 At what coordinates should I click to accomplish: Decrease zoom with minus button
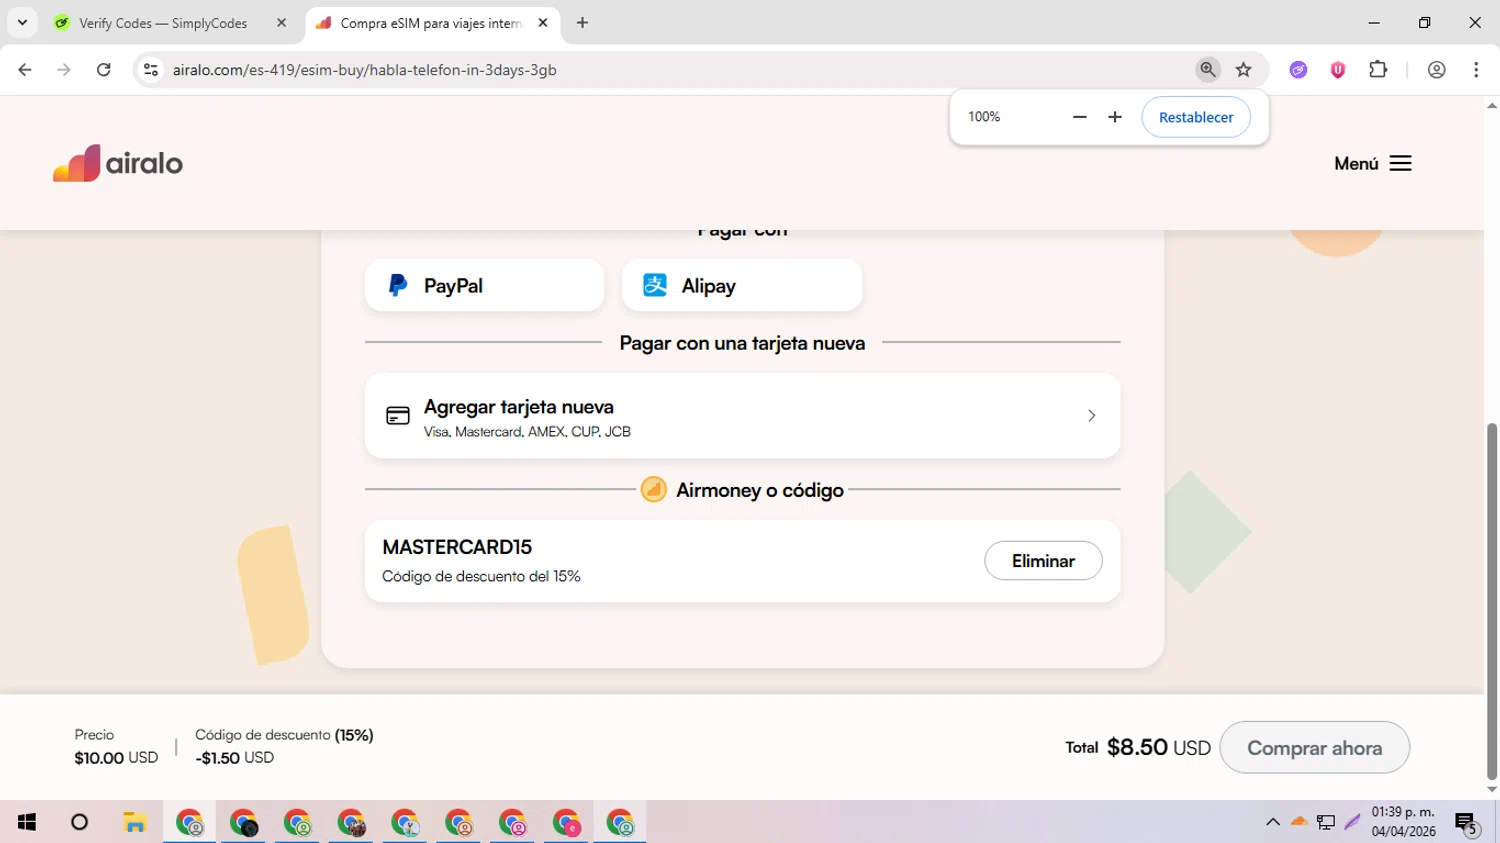tap(1079, 117)
